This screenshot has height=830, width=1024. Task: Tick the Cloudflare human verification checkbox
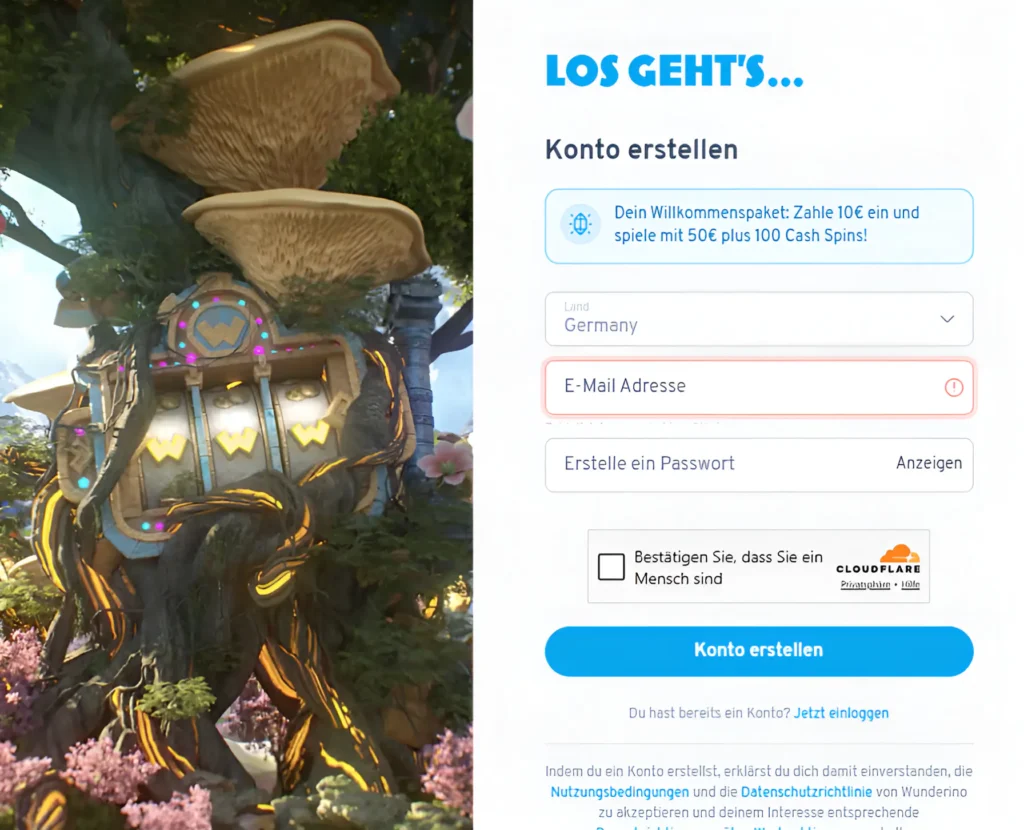click(611, 566)
